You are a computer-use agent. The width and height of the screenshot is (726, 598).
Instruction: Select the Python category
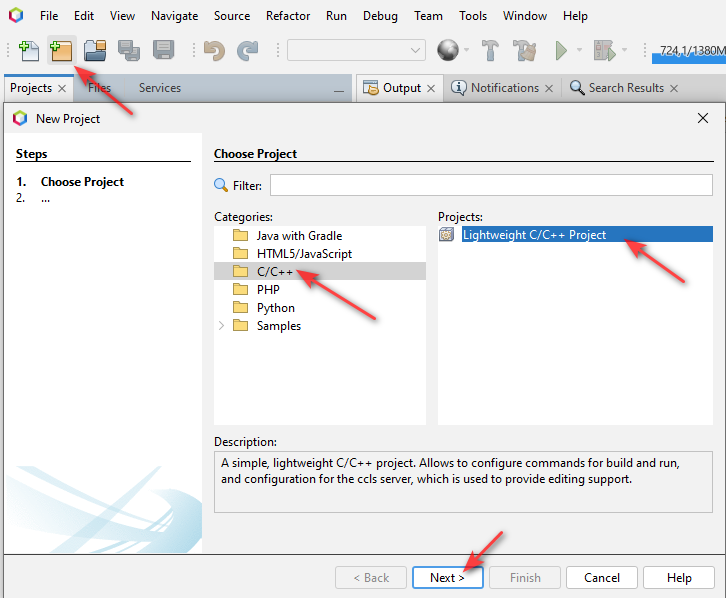[275, 308]
